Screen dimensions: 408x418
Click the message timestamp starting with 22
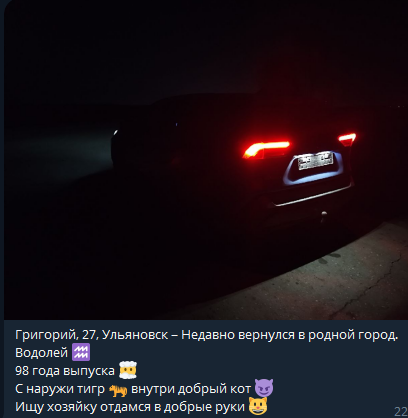(401, 411)
